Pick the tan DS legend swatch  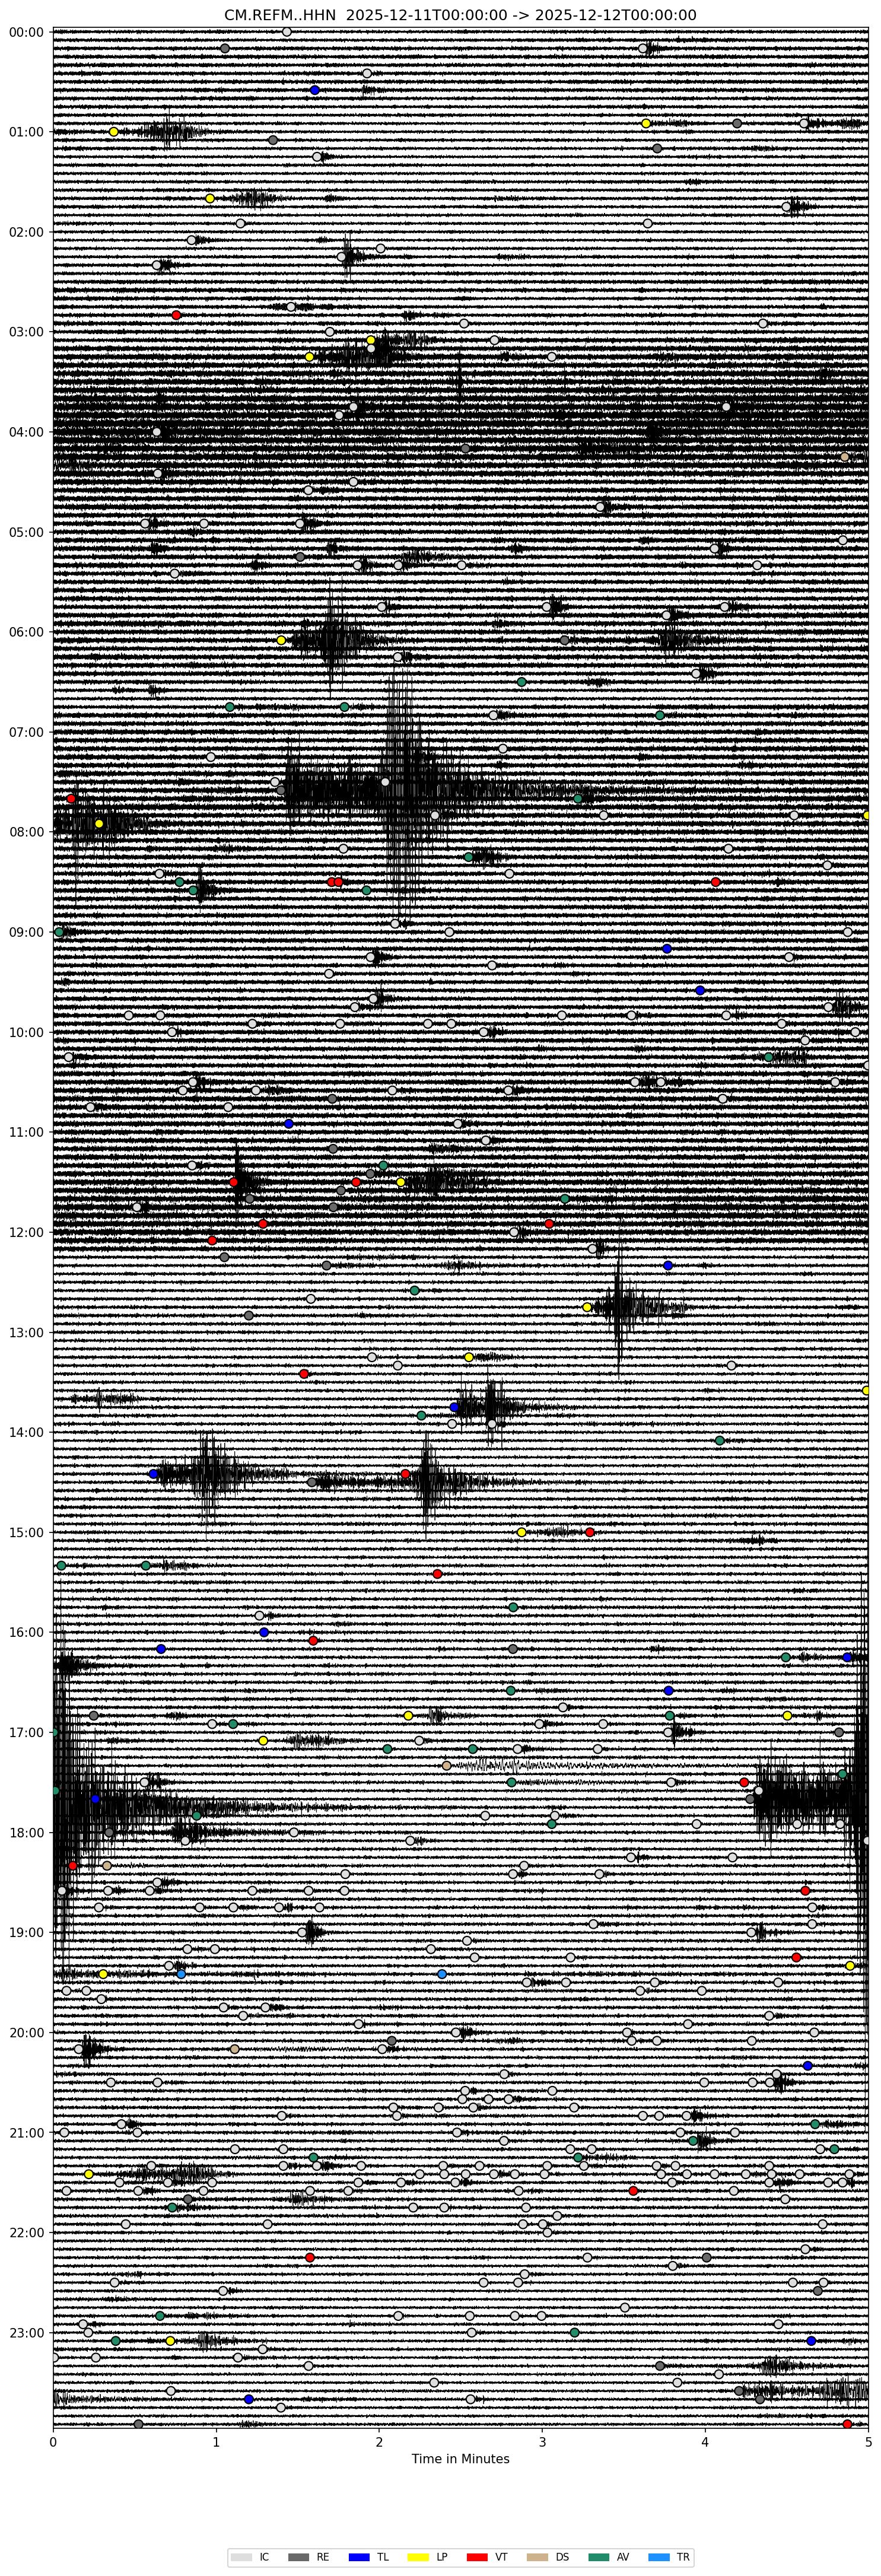click(x=537, y=2549)
